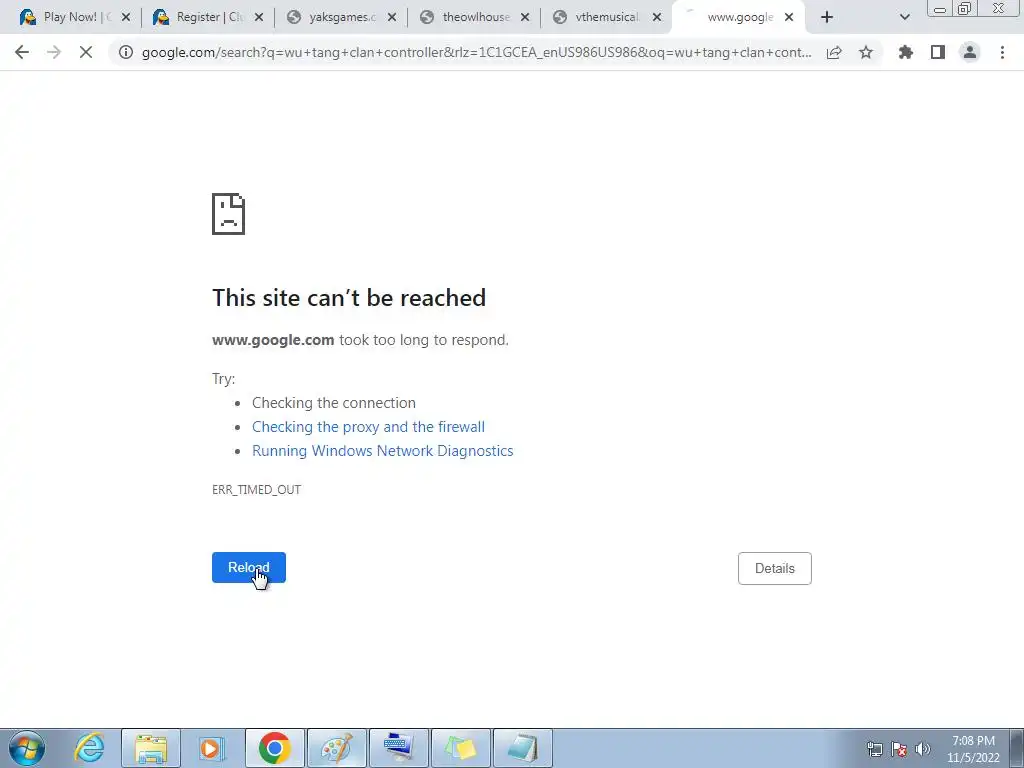
Task: Open Chrome's three-dot menu
Action: tap(1002, 52)
